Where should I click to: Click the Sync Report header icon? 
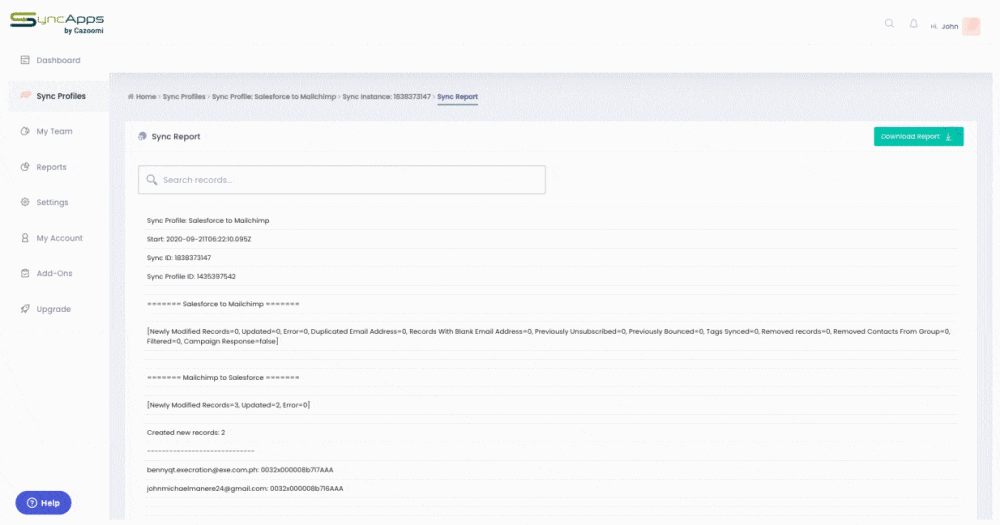pyautogui.click(x=142, y=137)
